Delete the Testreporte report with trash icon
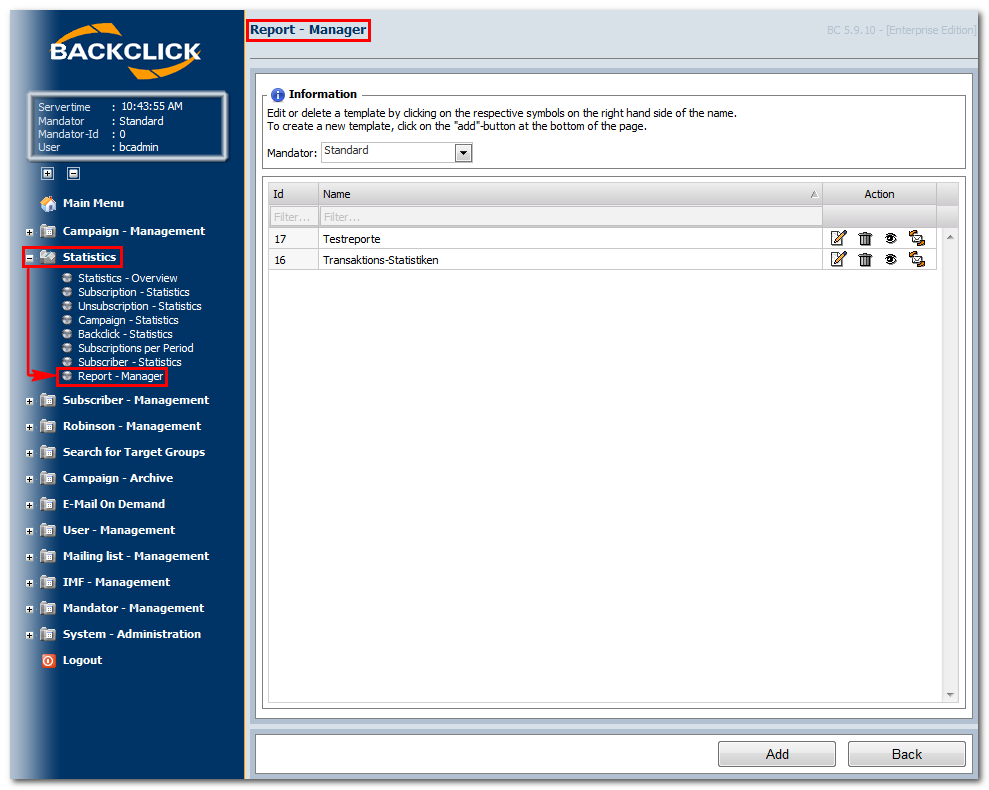The image size is (989, 790). (865, 239)
